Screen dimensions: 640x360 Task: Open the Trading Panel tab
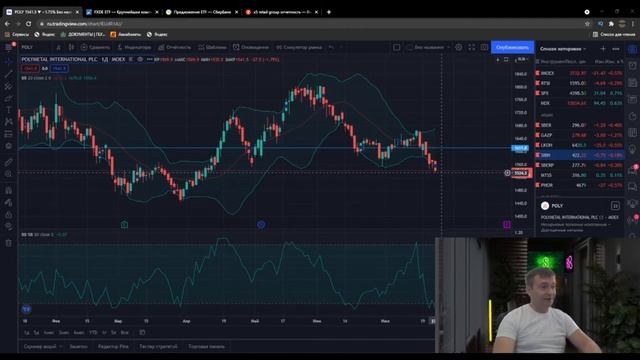click(207, 347)
